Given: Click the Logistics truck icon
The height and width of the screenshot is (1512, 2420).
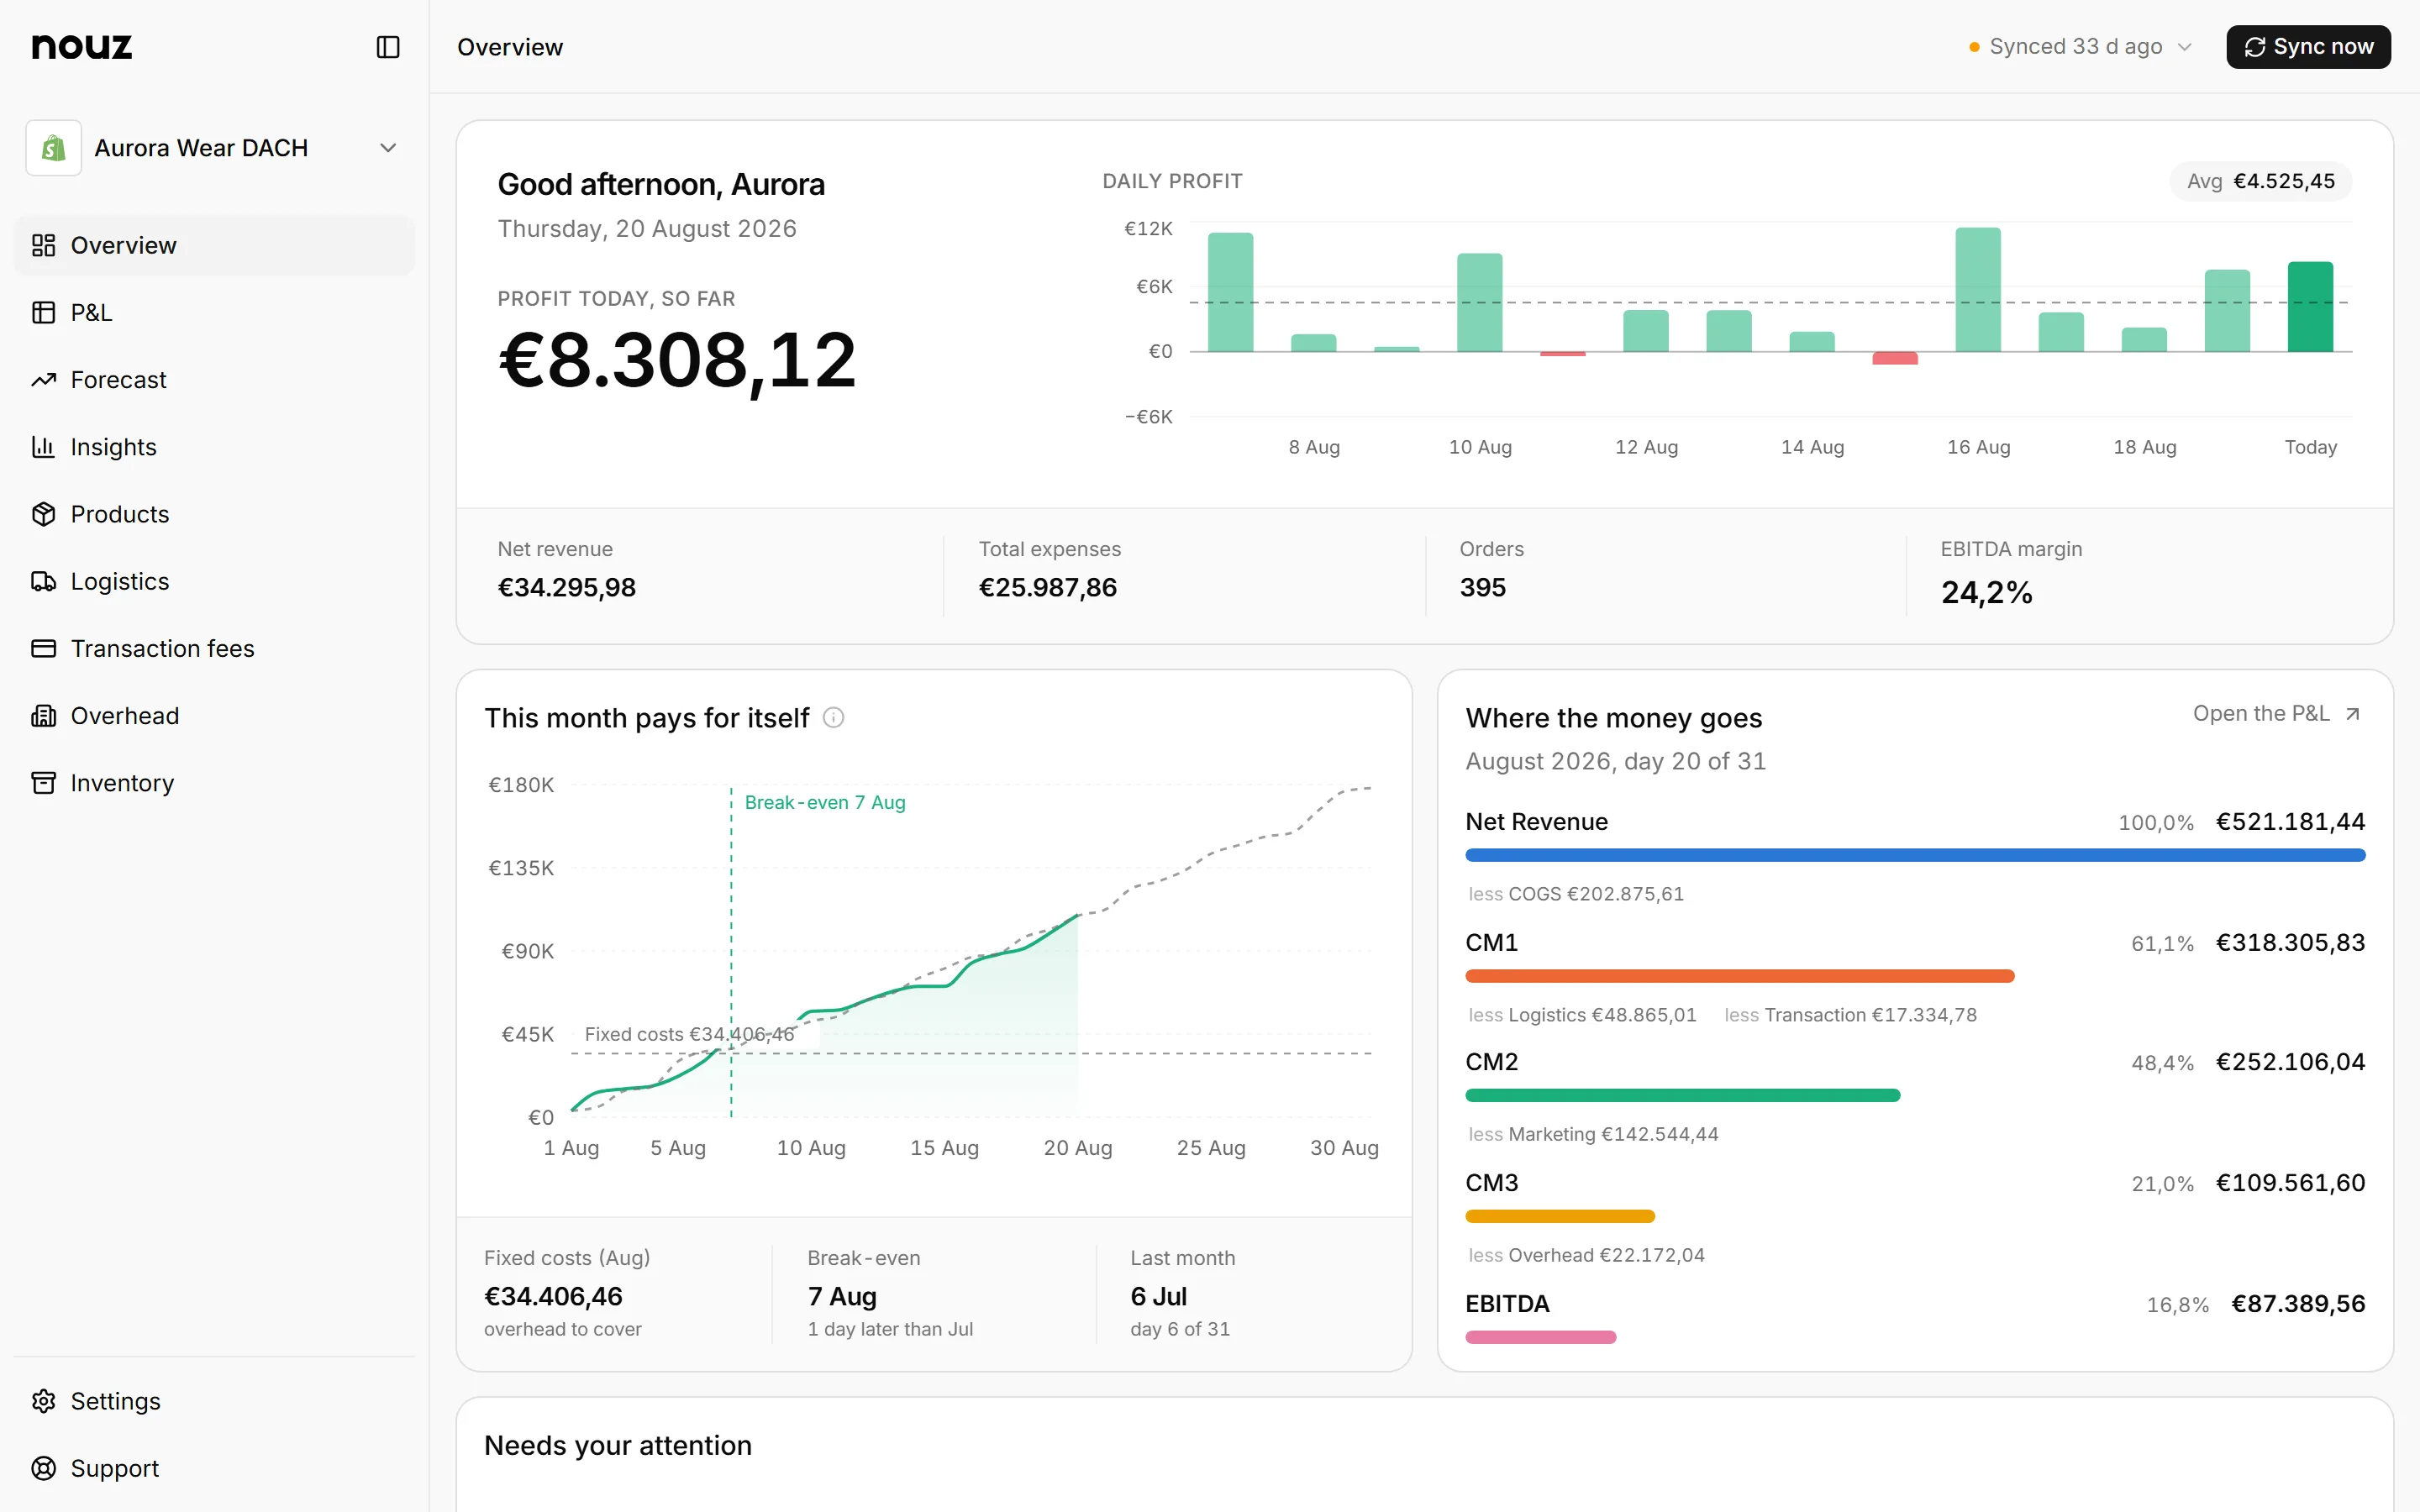Looking at the screenshot, I should click(43, 581).
